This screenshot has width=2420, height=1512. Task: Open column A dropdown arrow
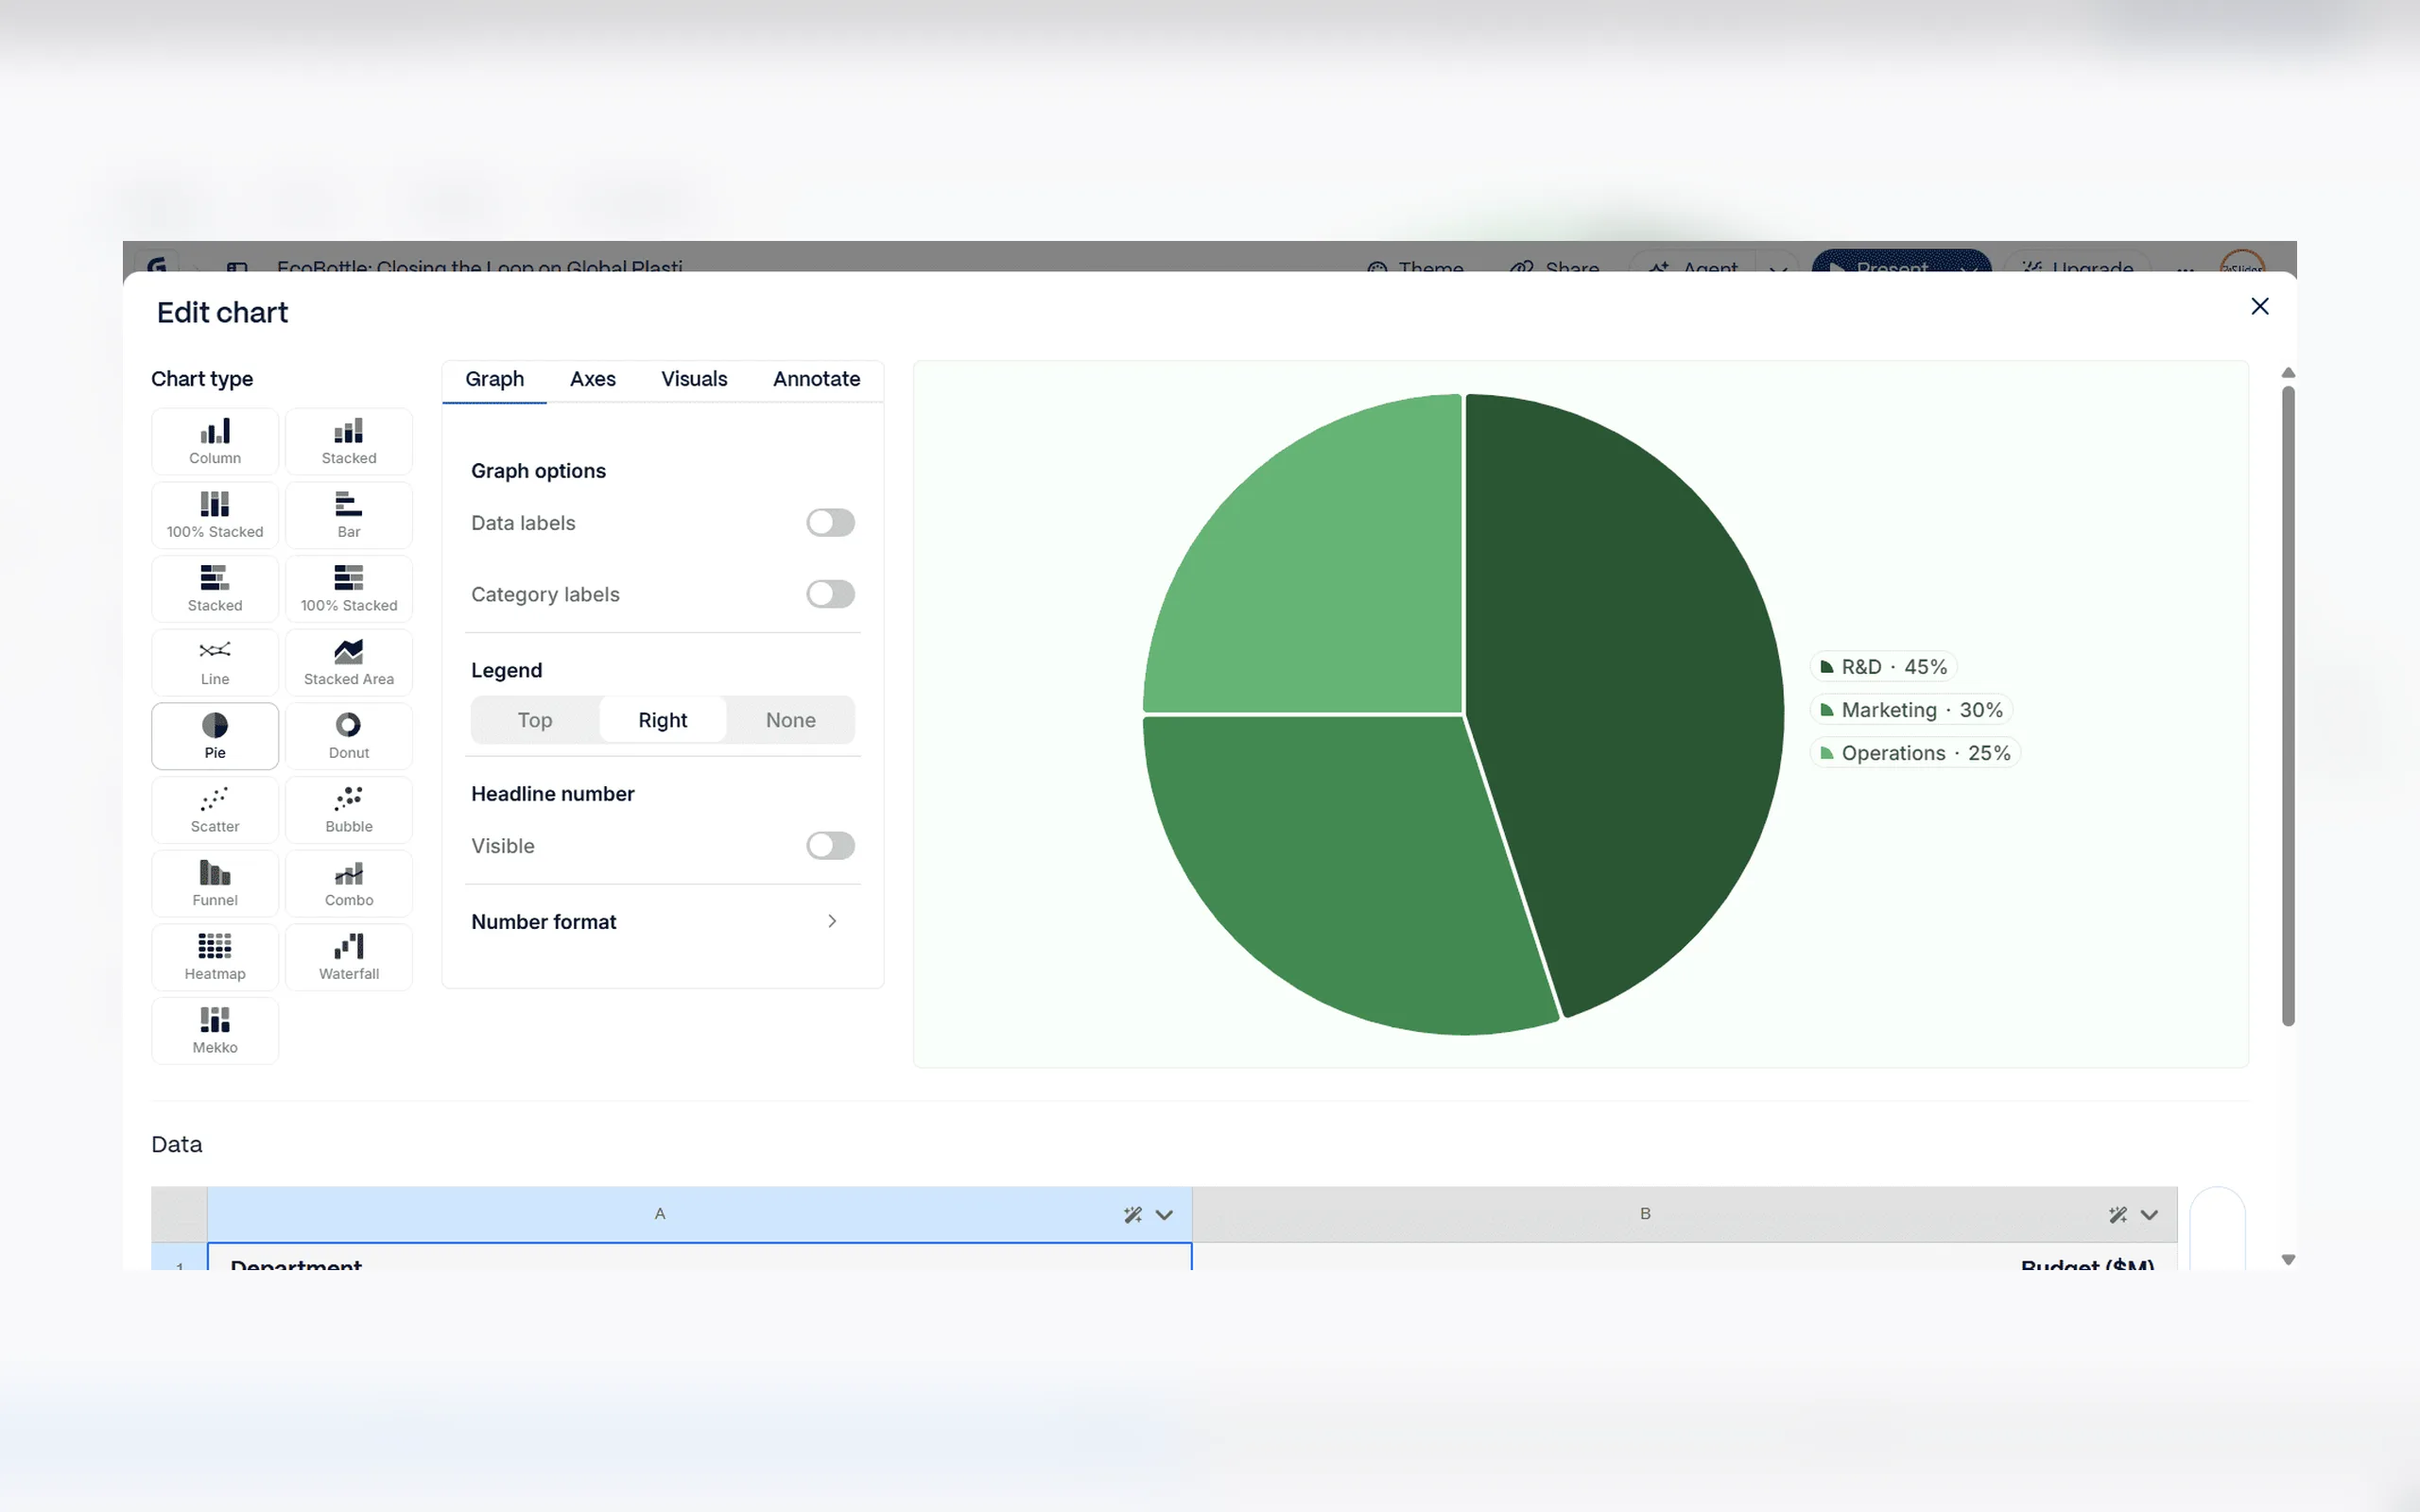click(1164, 1215)
